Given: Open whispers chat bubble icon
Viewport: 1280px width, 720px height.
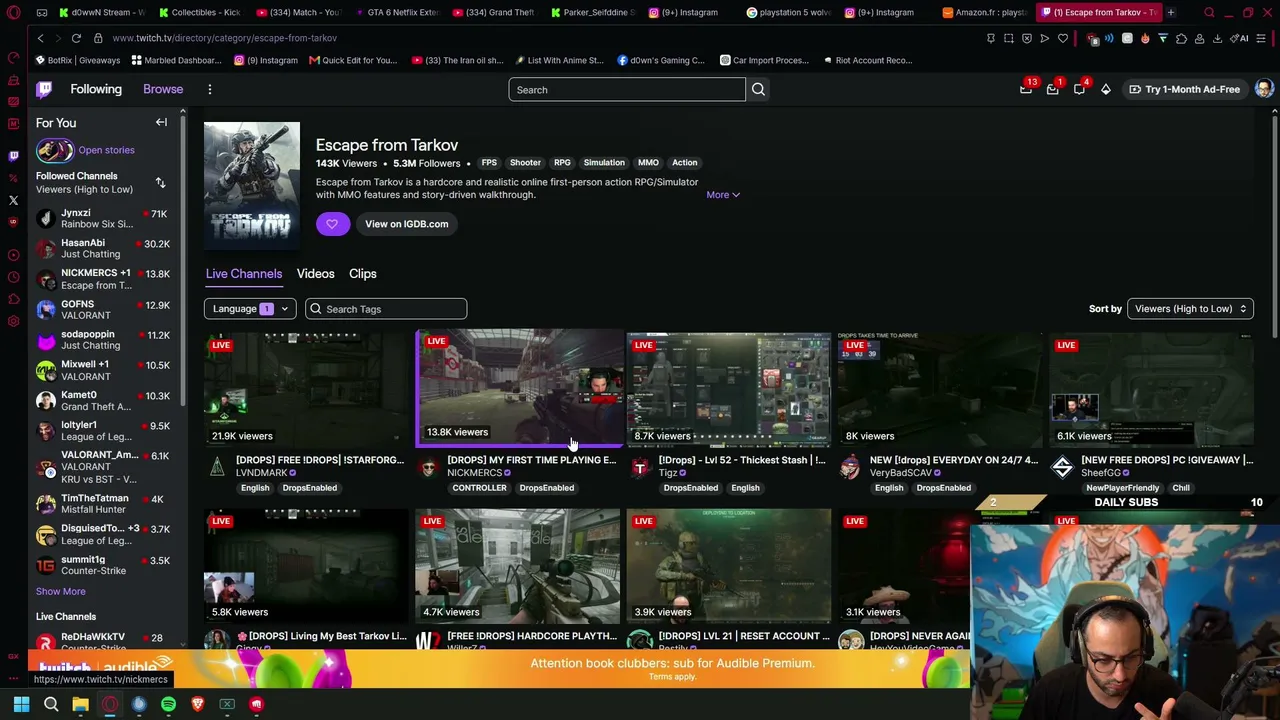Looking at the screenshot, I should [1079, 89].
